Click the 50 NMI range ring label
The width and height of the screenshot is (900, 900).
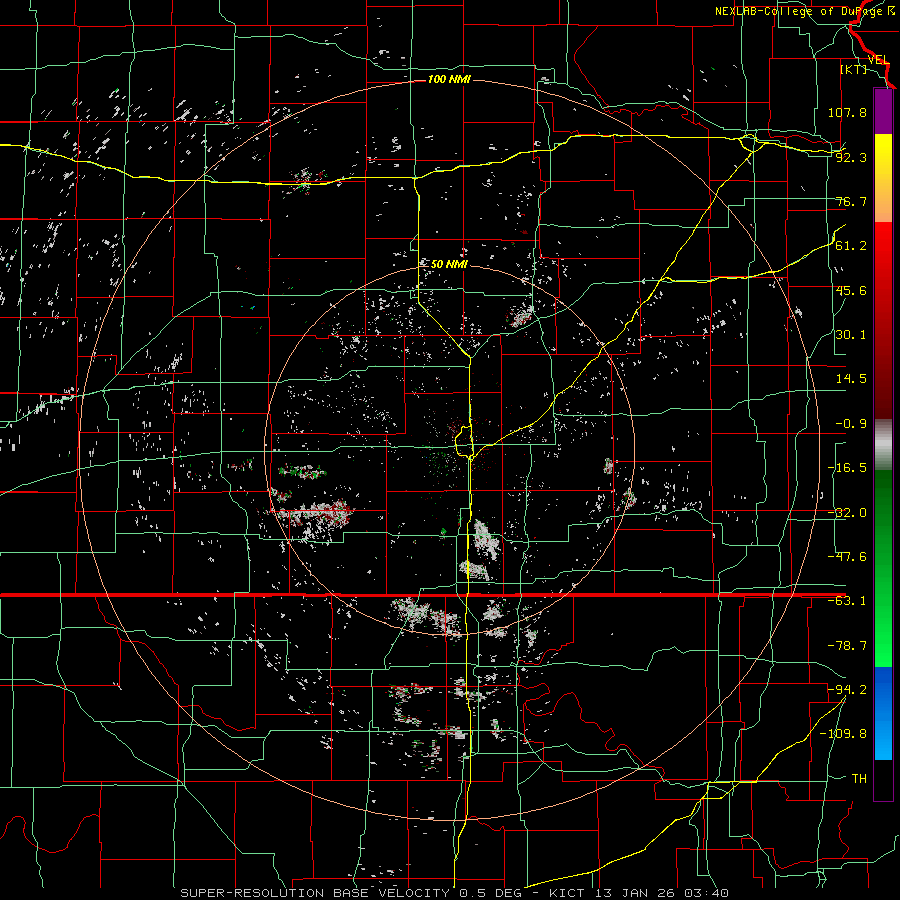pyautogui.click(x=449, y=264)
